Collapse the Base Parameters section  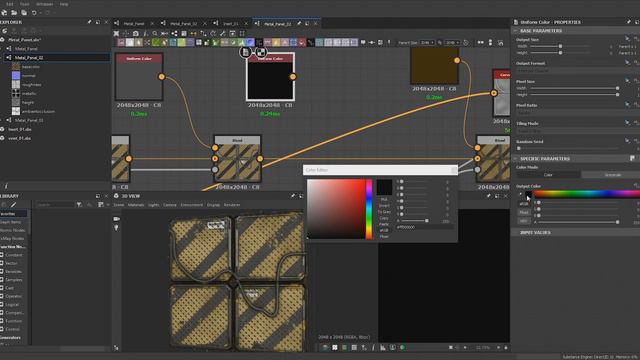point(516,31)
